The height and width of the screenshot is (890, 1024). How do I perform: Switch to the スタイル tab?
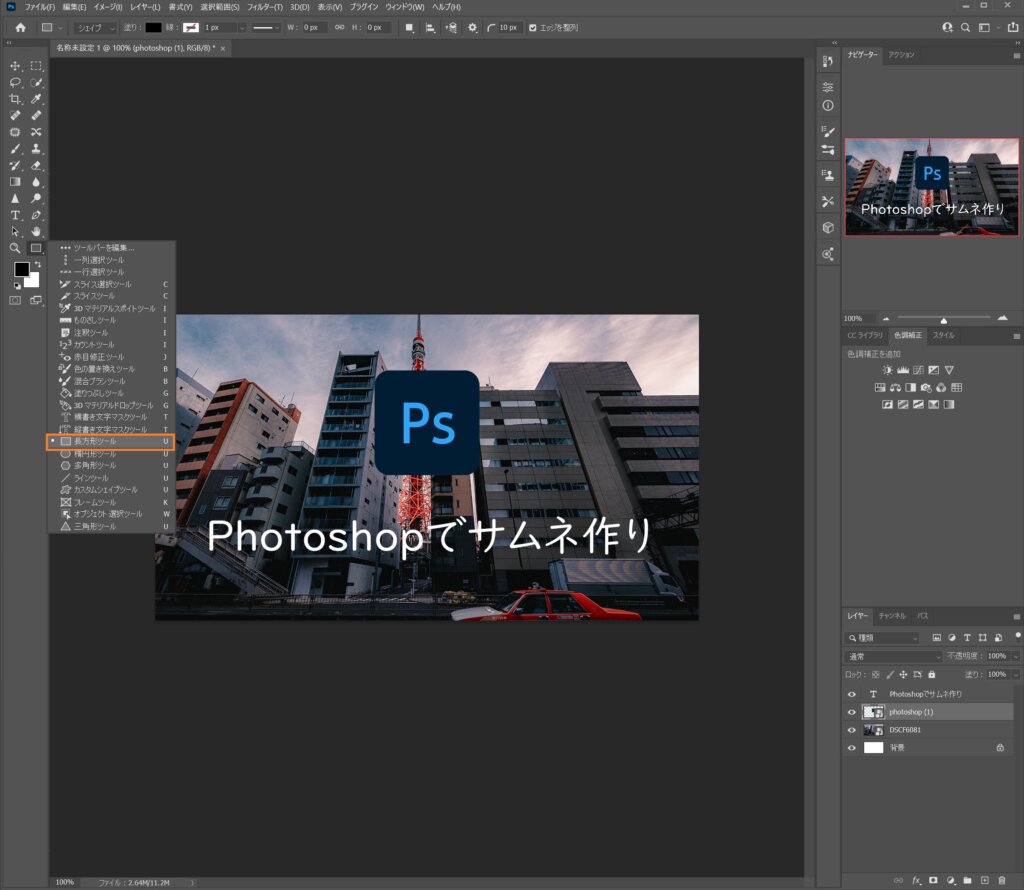943,336
